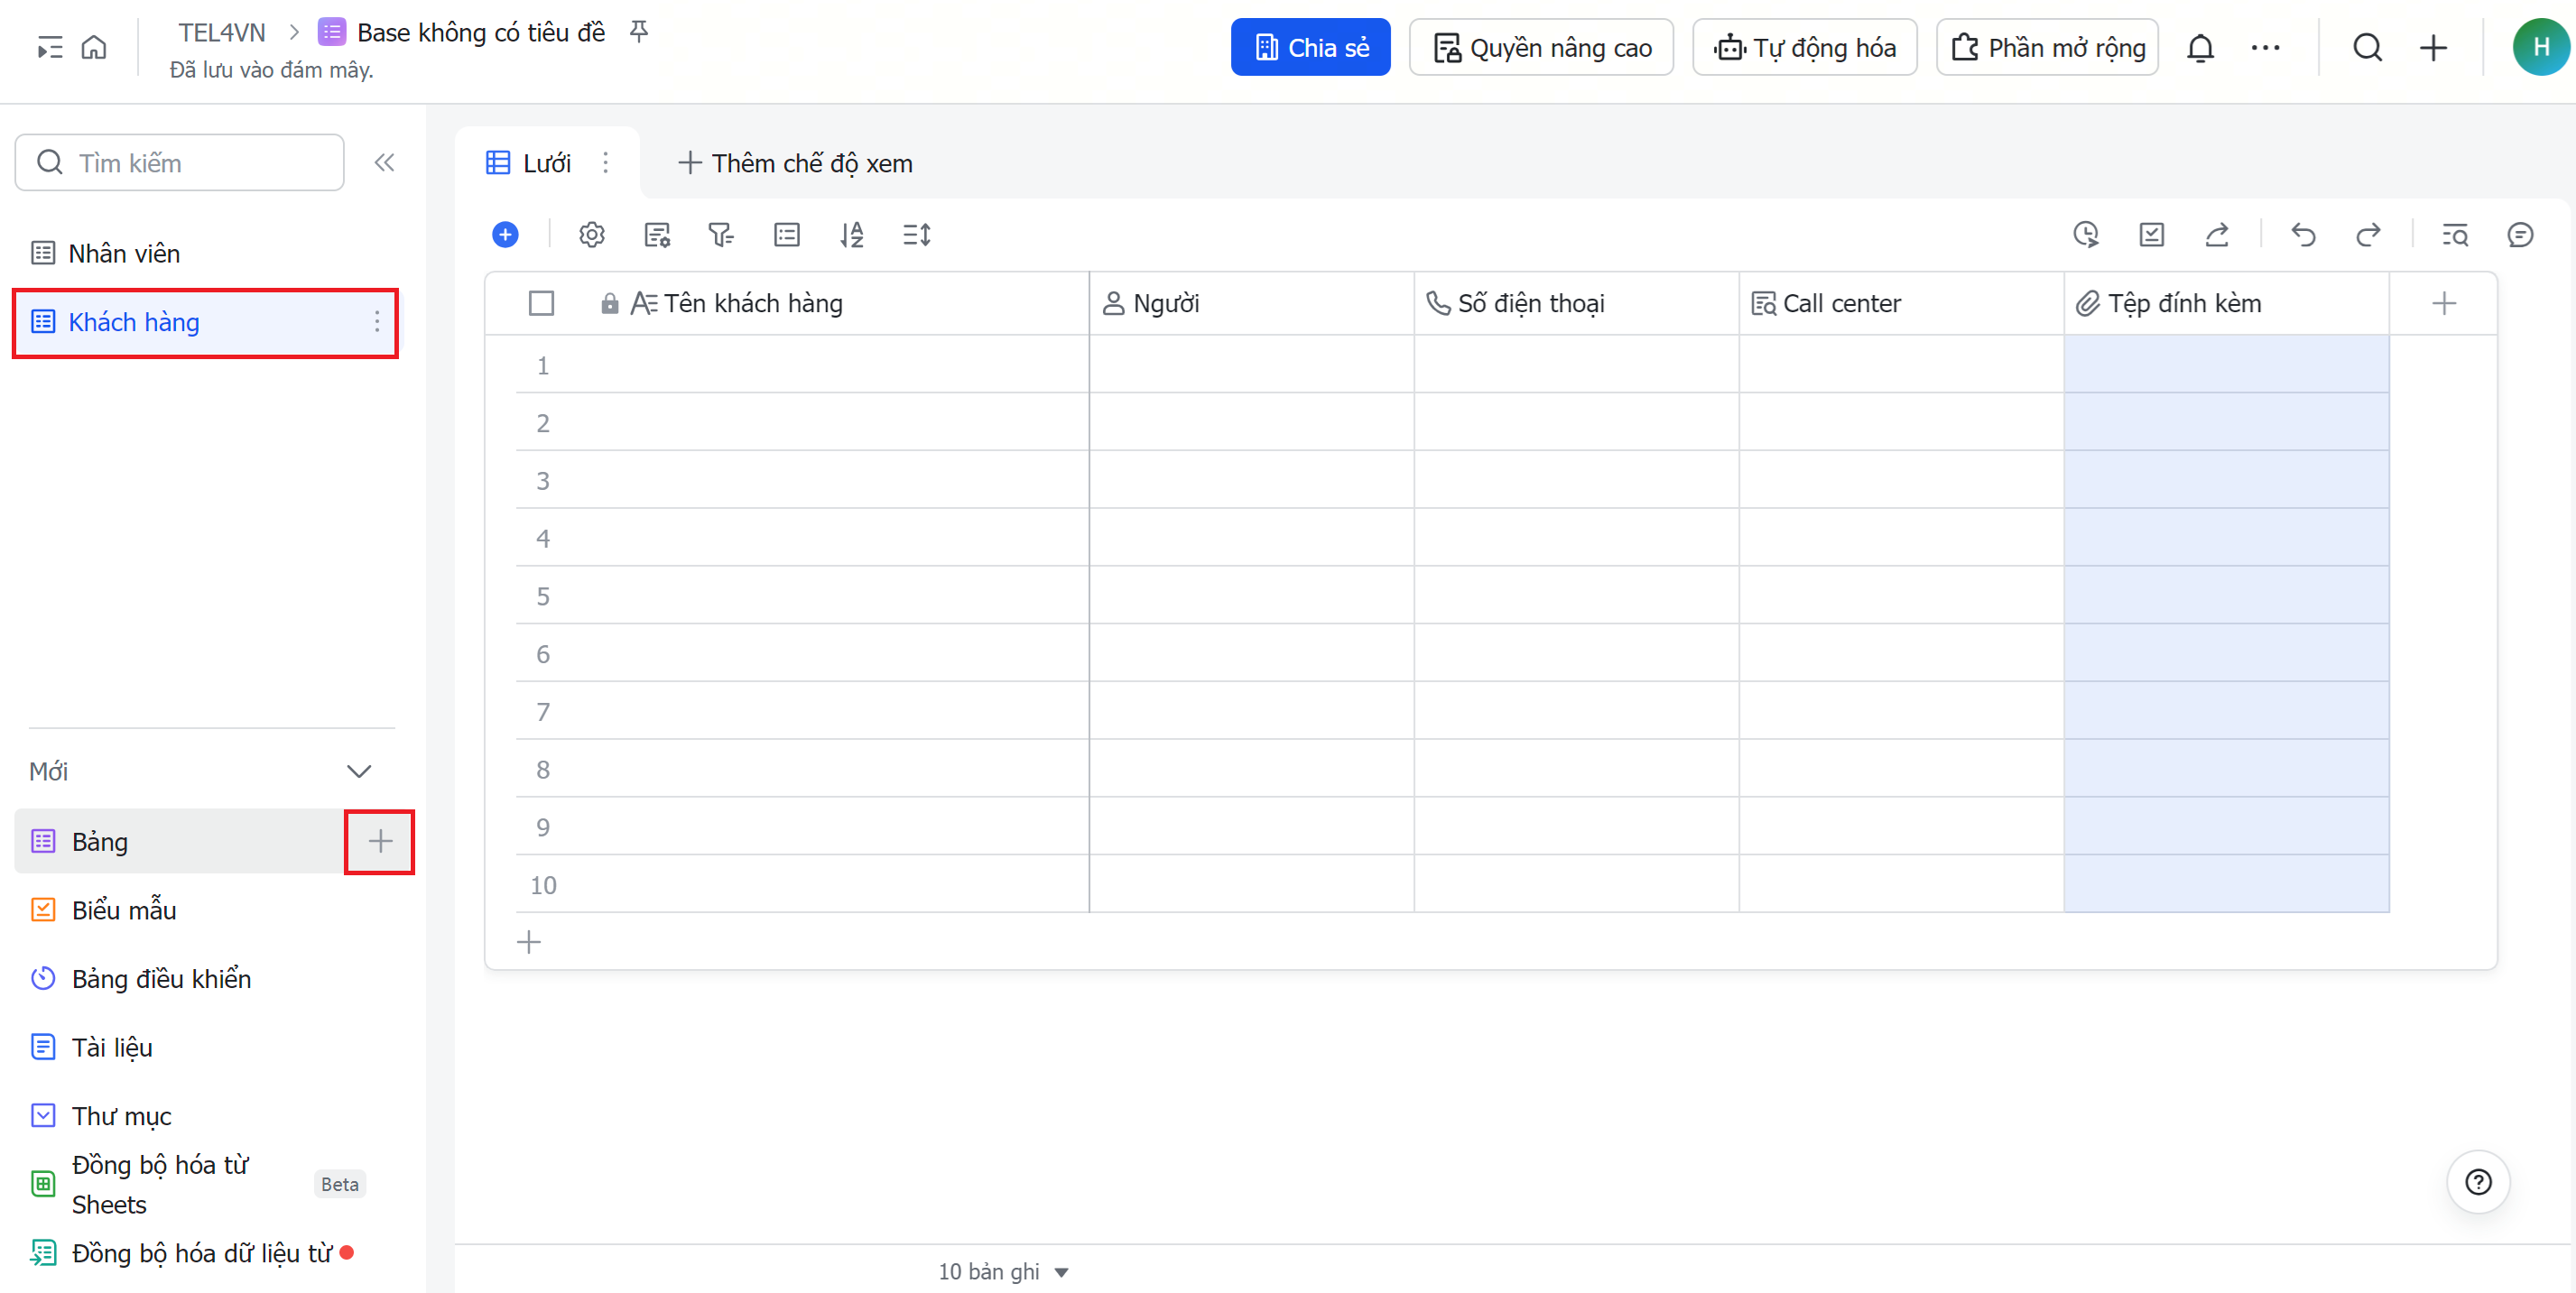Open the comments icon in toolbar
The image size is (2576, 1293).
[2519, 235]
